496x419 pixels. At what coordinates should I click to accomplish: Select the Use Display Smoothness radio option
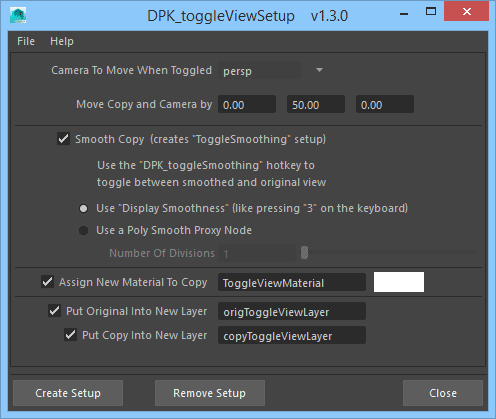pos(83,209)
